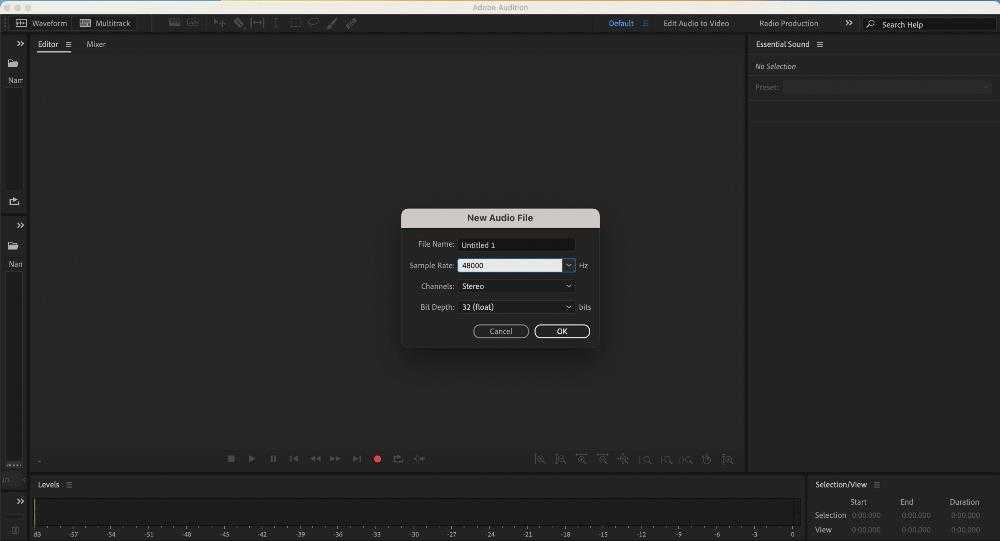Image resolution: width=1000 pixels, height=541 pixels.
Task: Click the Pause transport button
Action: click(x=273, y=459)
